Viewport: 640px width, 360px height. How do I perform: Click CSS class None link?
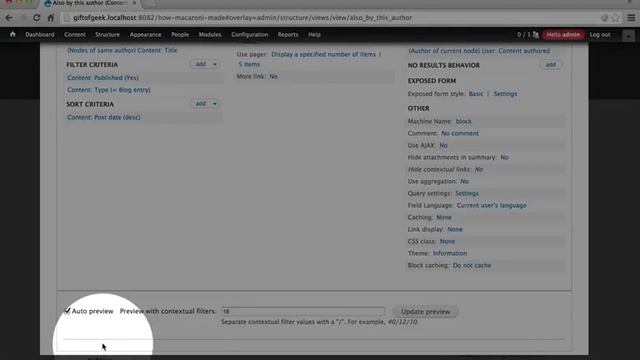[447, 241]
